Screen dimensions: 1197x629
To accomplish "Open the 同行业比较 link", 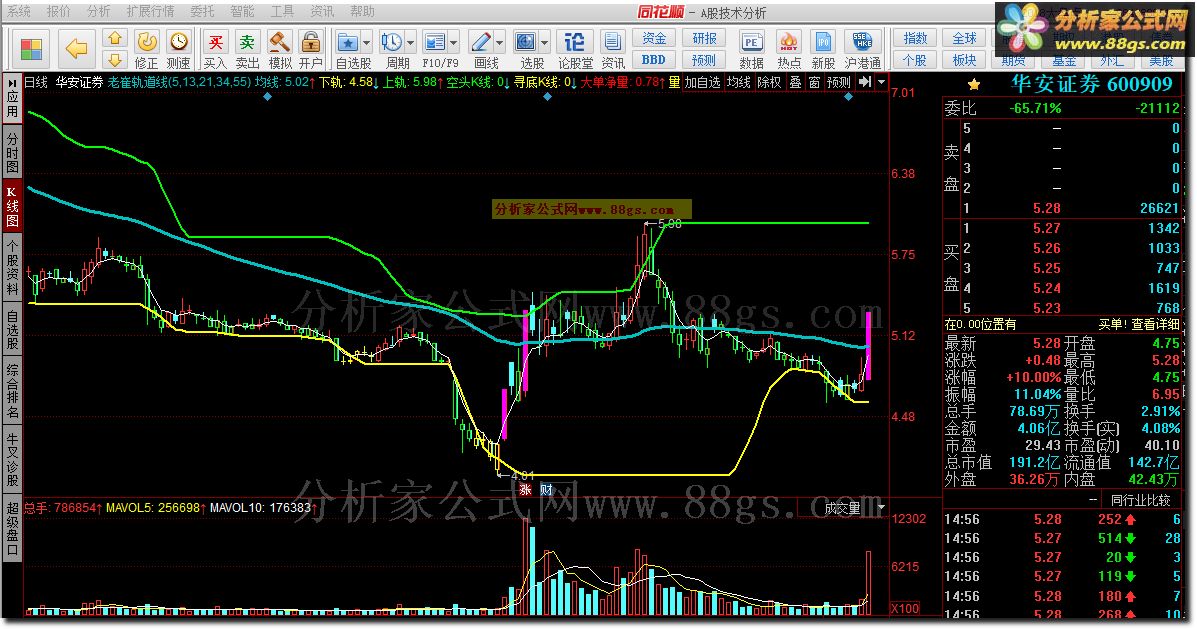I will (1140, 501).
